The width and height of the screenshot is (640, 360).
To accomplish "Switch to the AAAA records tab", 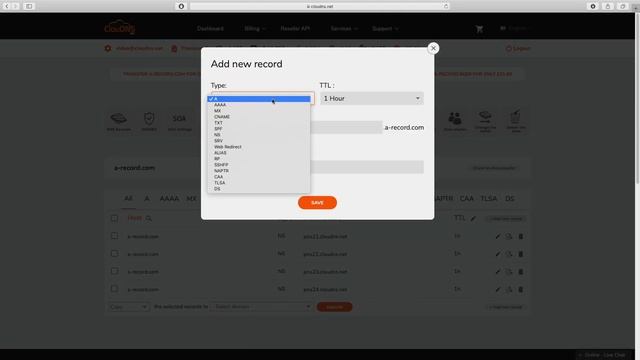I will tap(169, 198).
